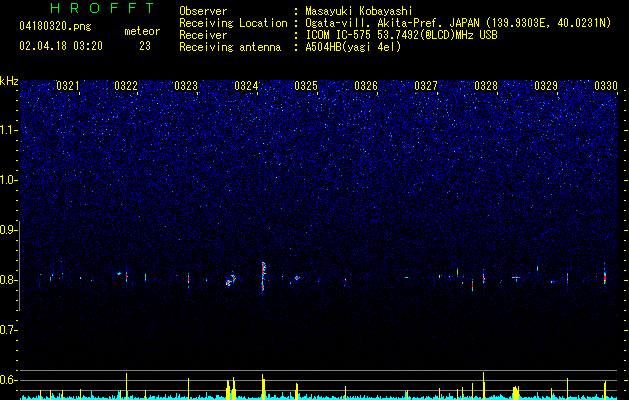The height and width of the screenshot is (400, 629).
Task: Click the Observer label
Action: click(x=203, y=11)
